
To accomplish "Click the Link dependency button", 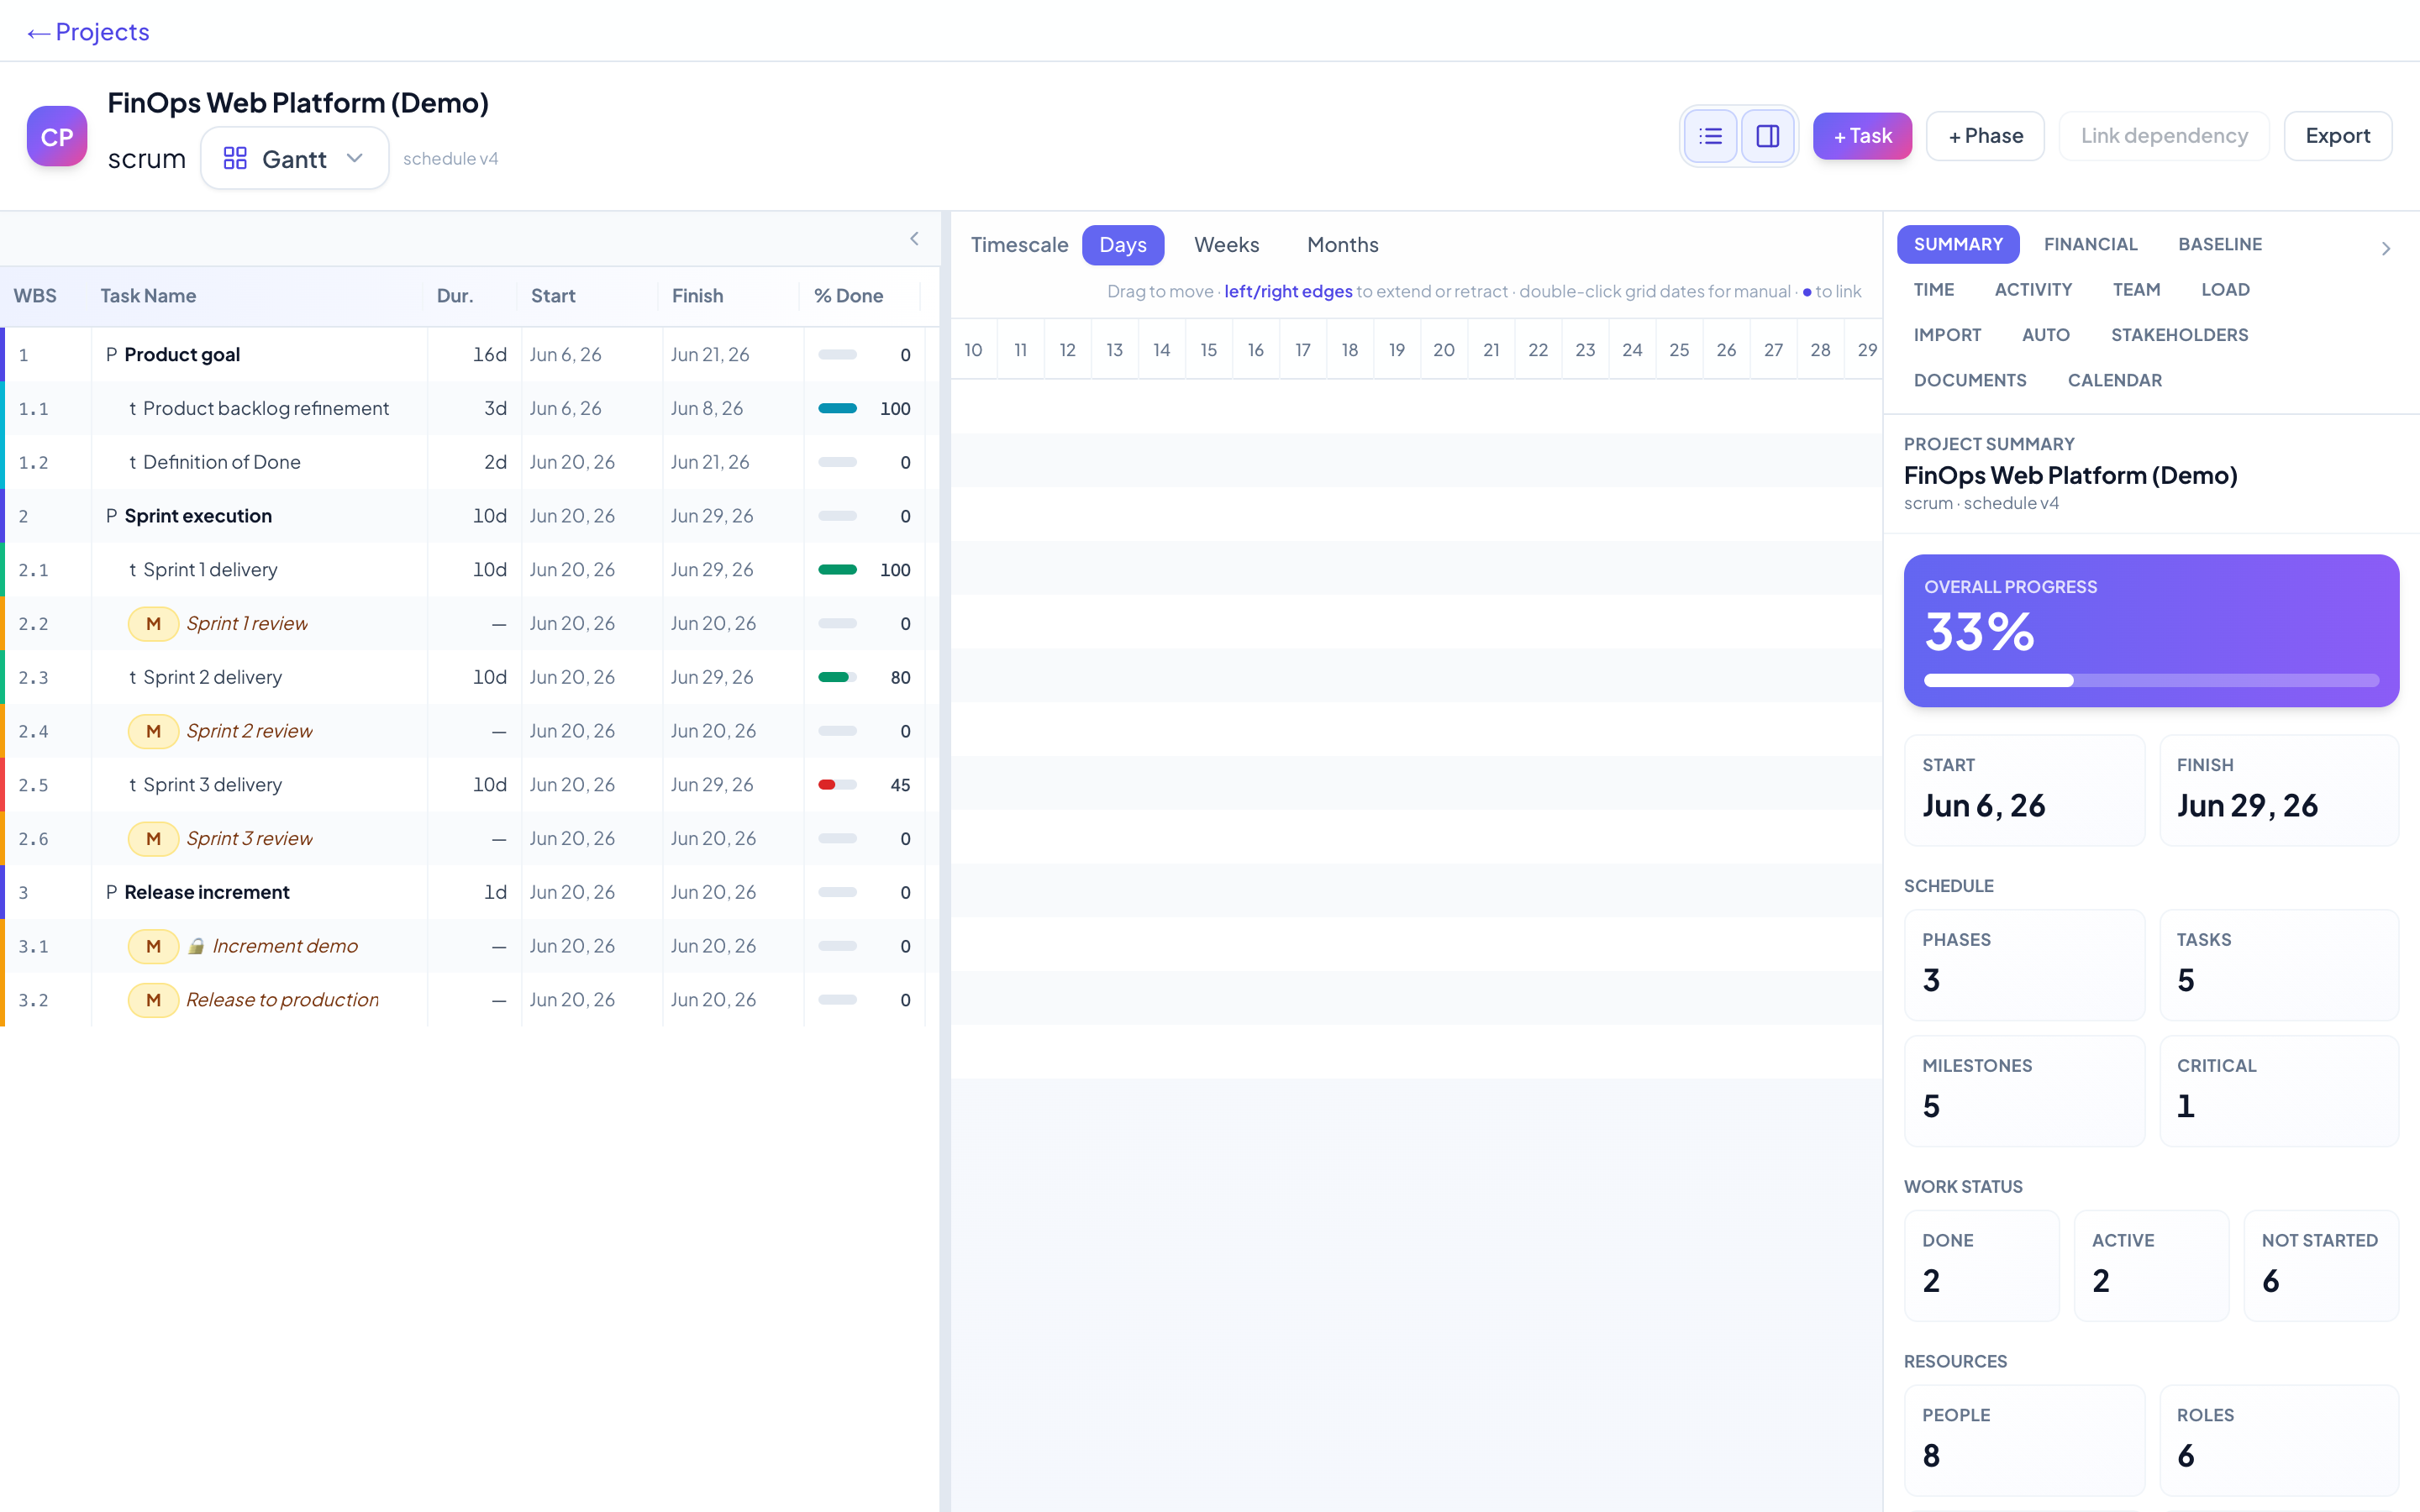I will tap(2164, 136).
